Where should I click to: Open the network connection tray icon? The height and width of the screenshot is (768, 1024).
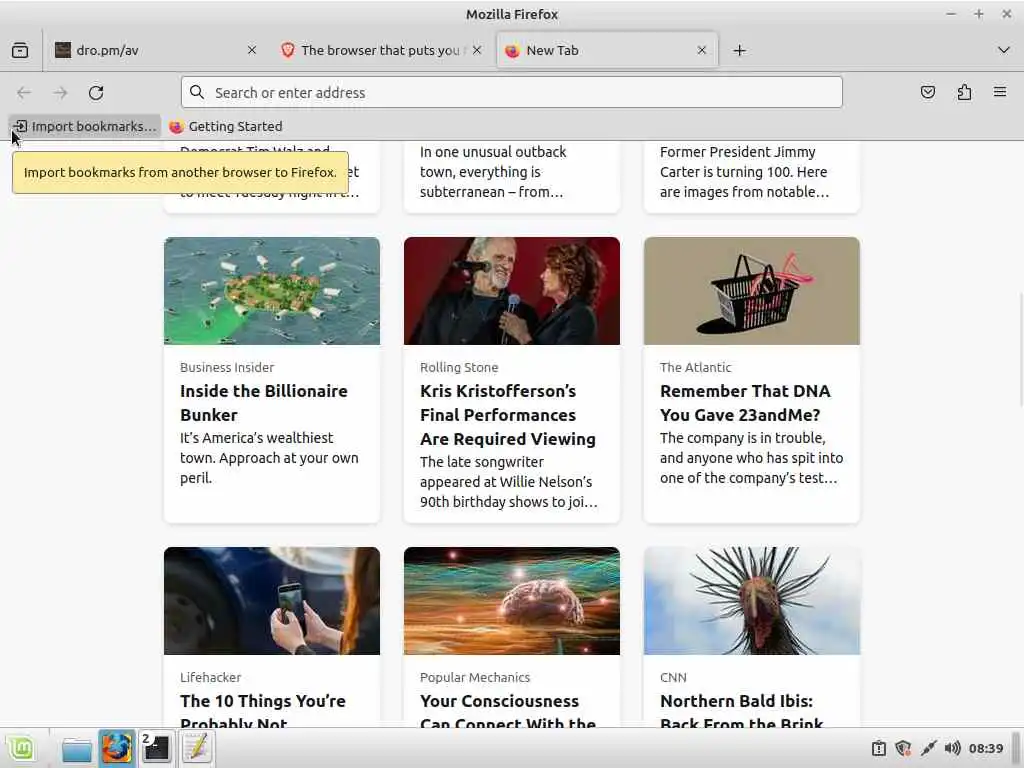tap(928, 748)
